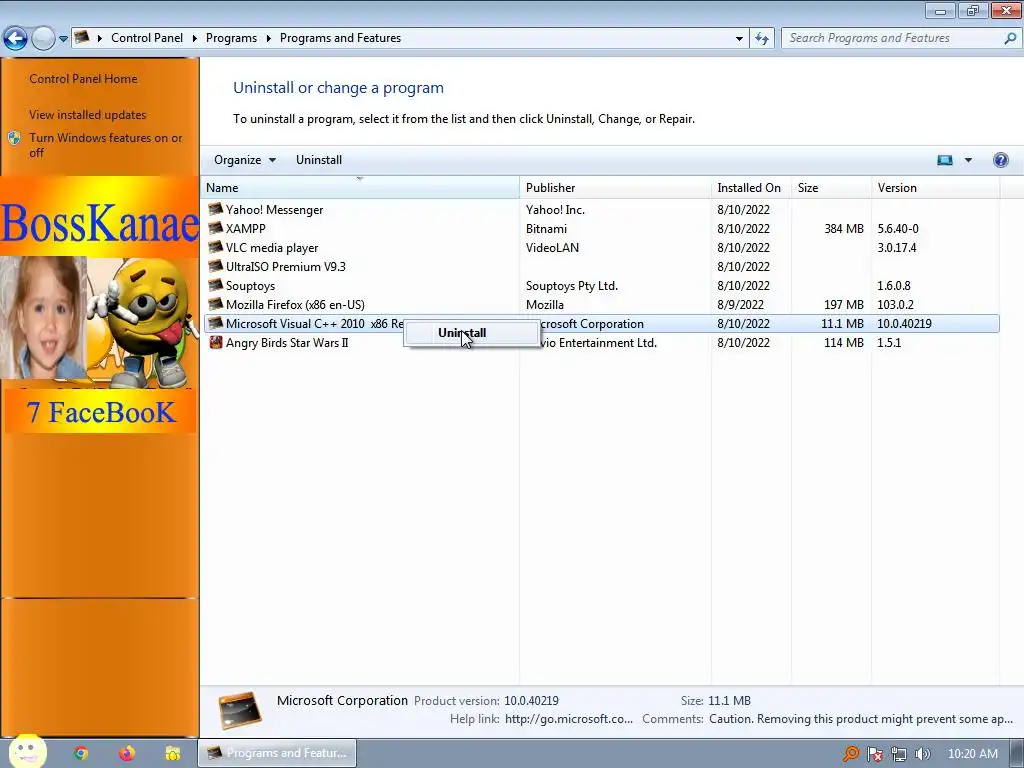Select UltraISO Premium V9.3 entry
This screenshot has height=768, width=1024.
pos(285,266)
